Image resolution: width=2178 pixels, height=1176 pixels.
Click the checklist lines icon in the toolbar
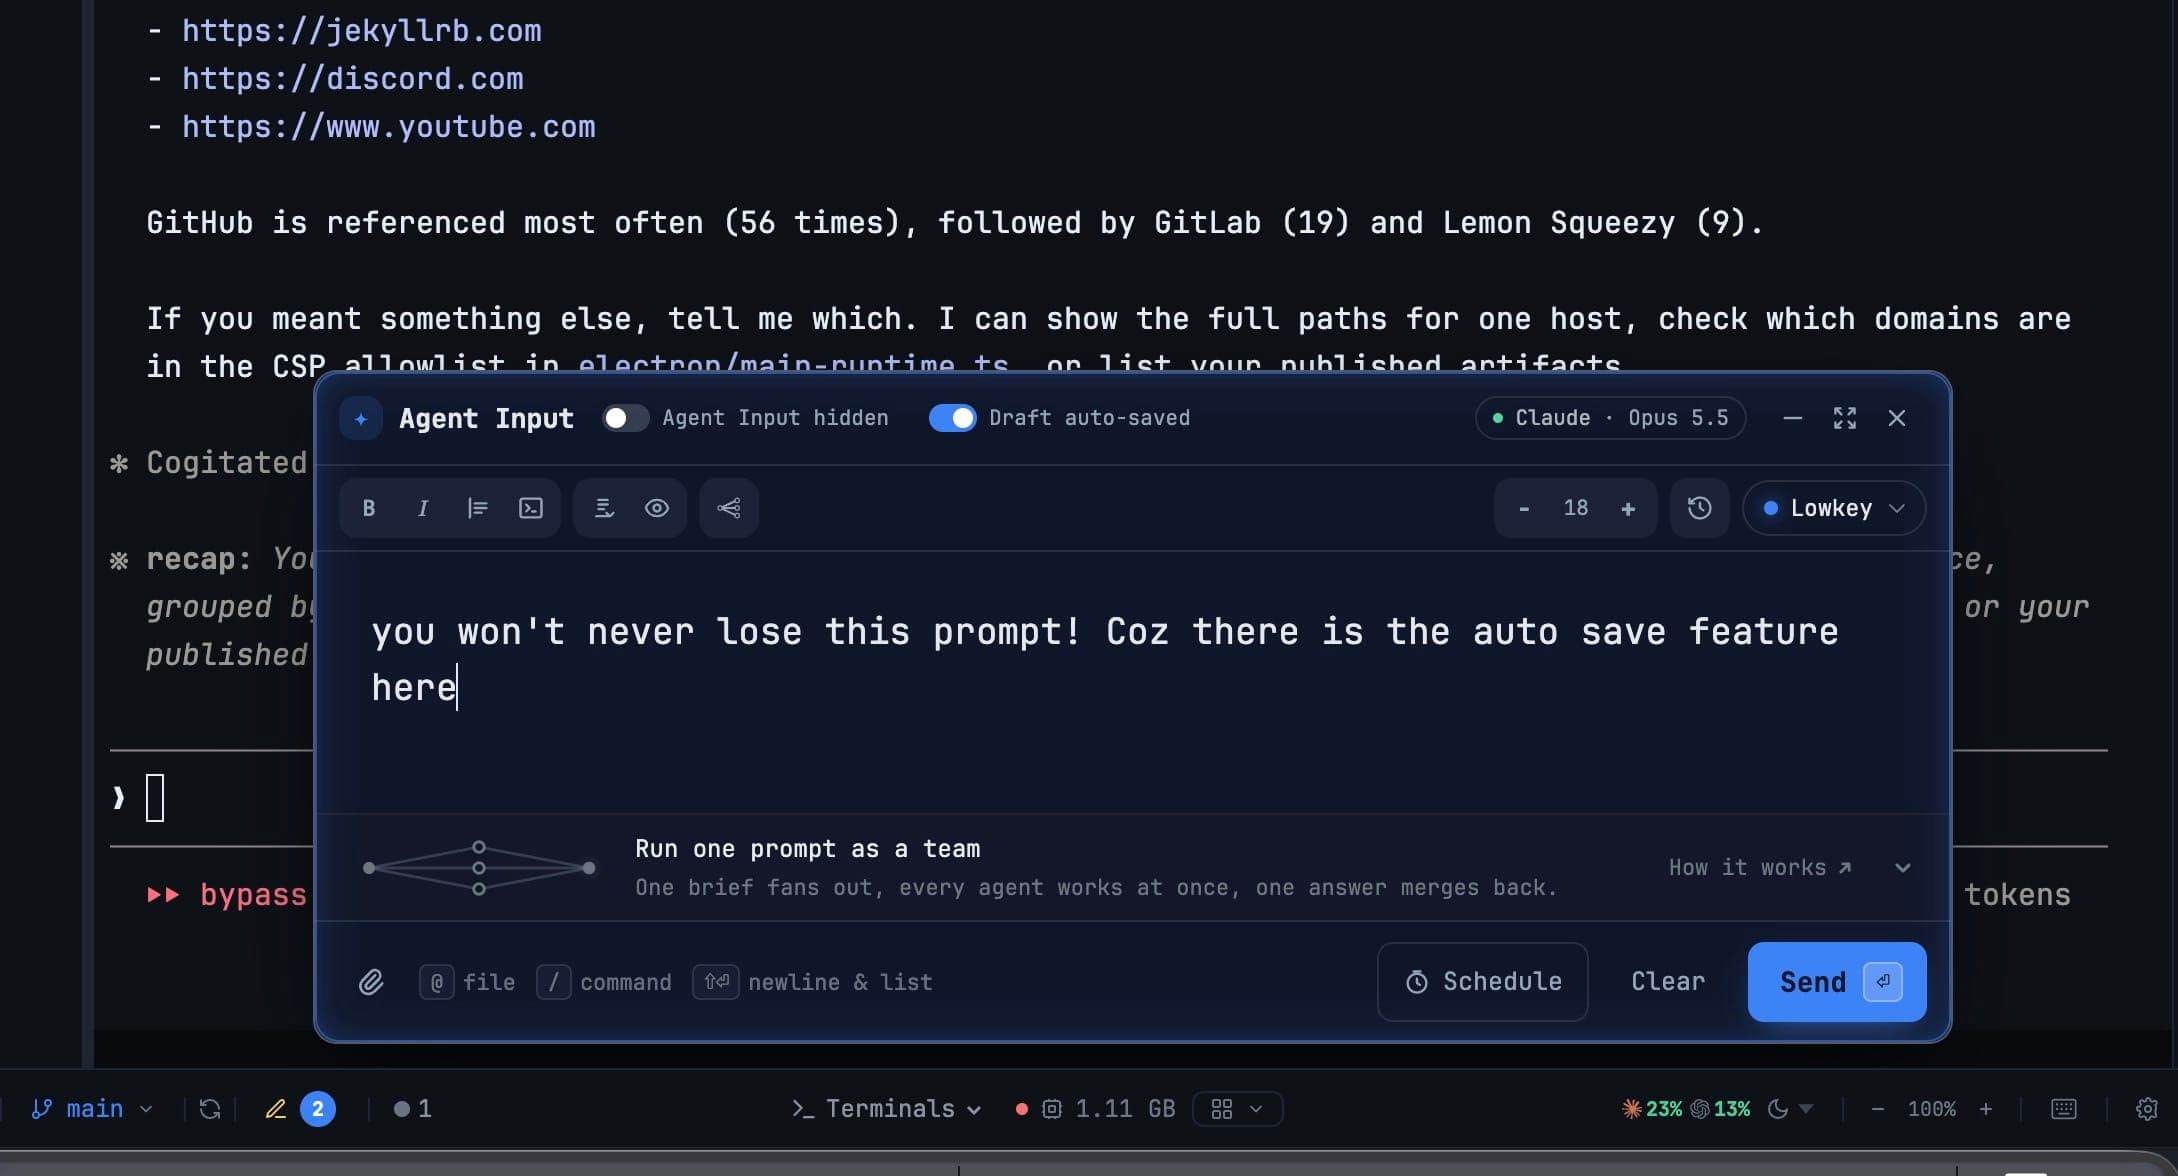click(604, 508)
